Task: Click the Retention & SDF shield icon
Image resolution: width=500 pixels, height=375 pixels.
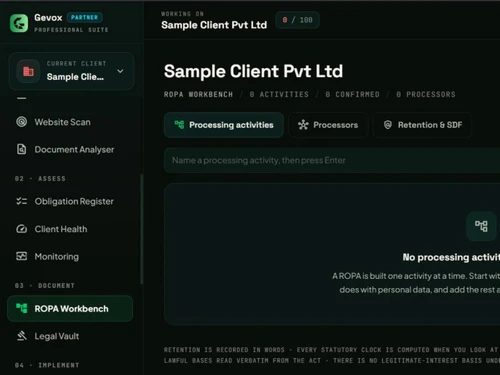Action: (388, 125)
